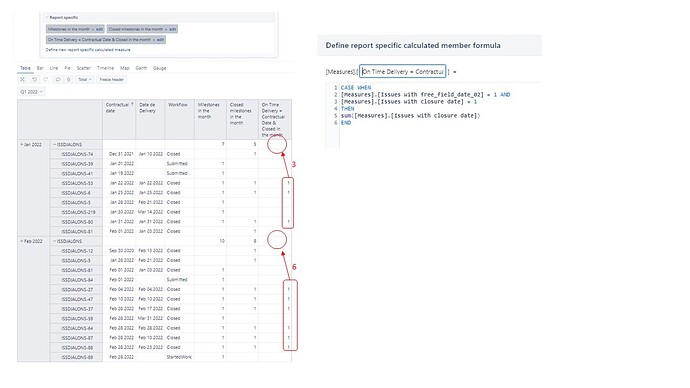Switch to the Gantt tab

[x=141, y=68]
